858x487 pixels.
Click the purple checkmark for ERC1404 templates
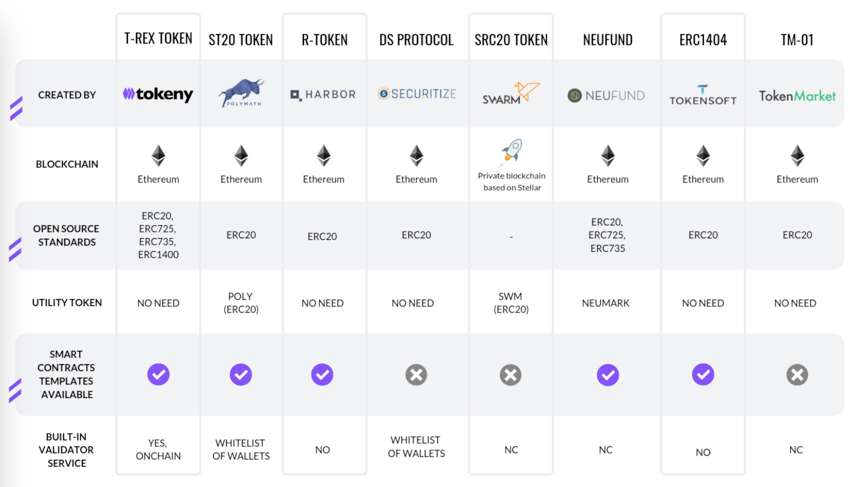[703, 374]
